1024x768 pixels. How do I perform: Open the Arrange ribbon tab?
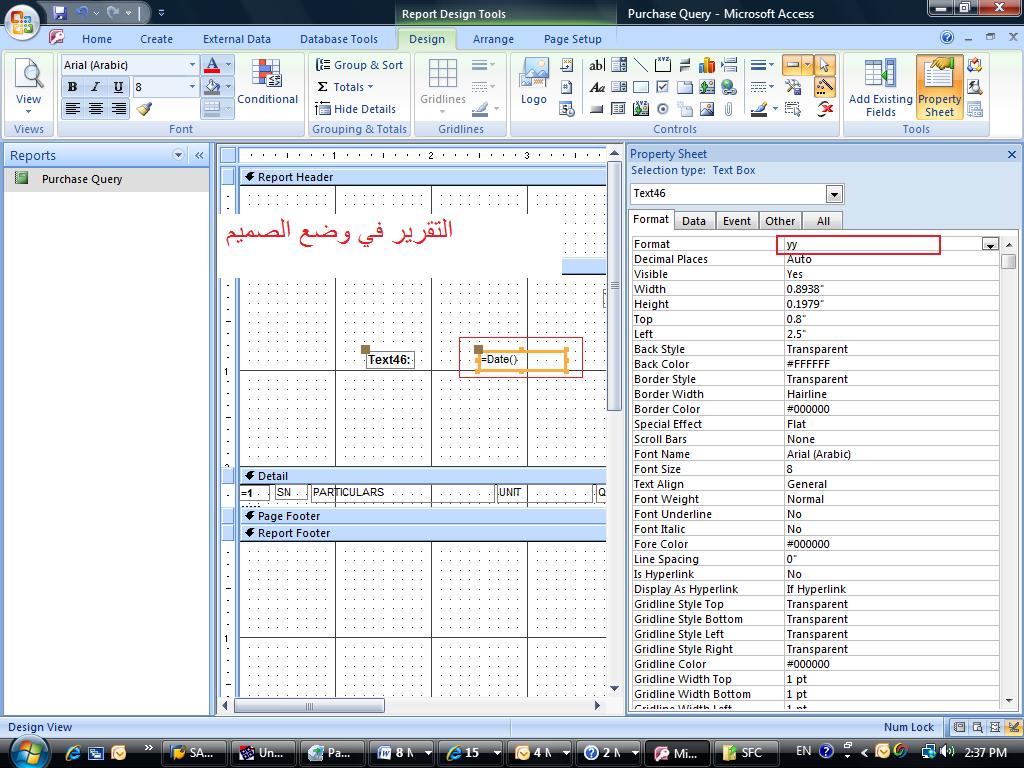(493, 39)
